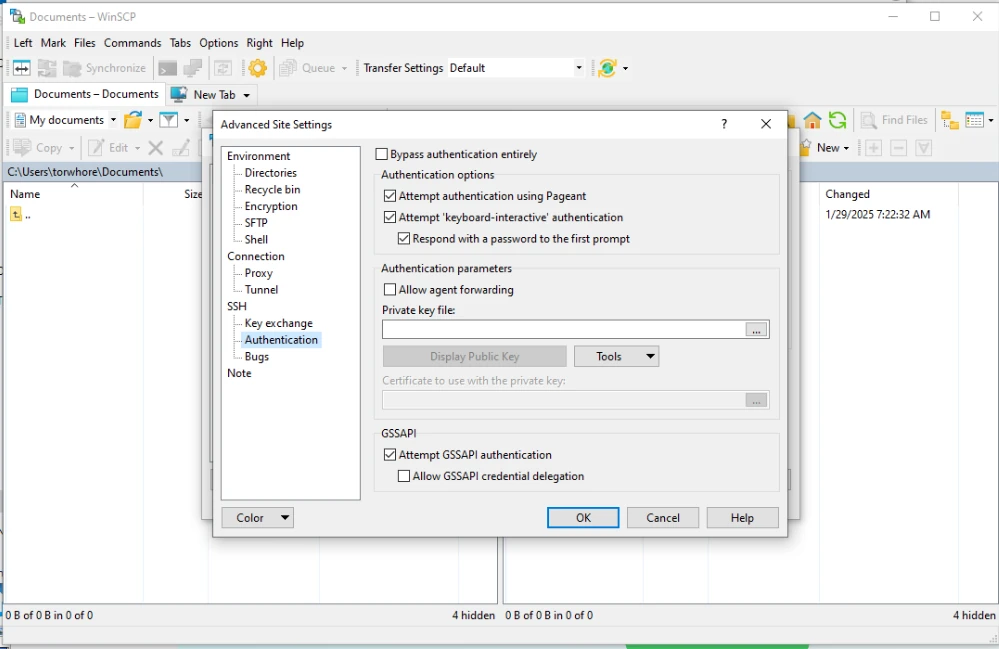Open the Commands menu

[x=132, y=43]
